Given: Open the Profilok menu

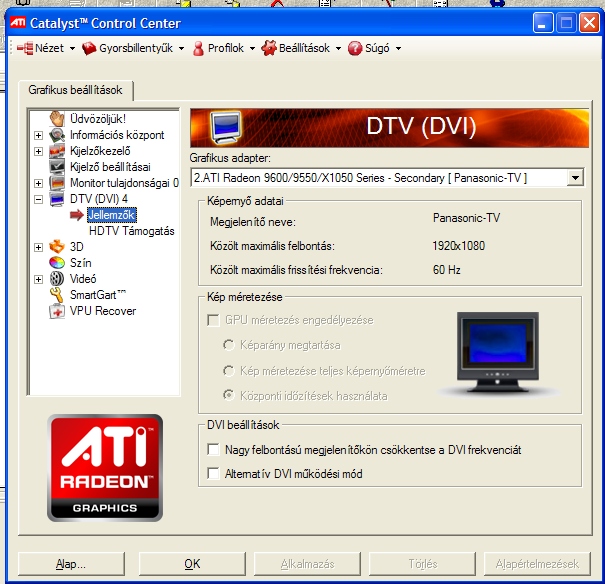Looking at the screenshot, I should (224, 48).
